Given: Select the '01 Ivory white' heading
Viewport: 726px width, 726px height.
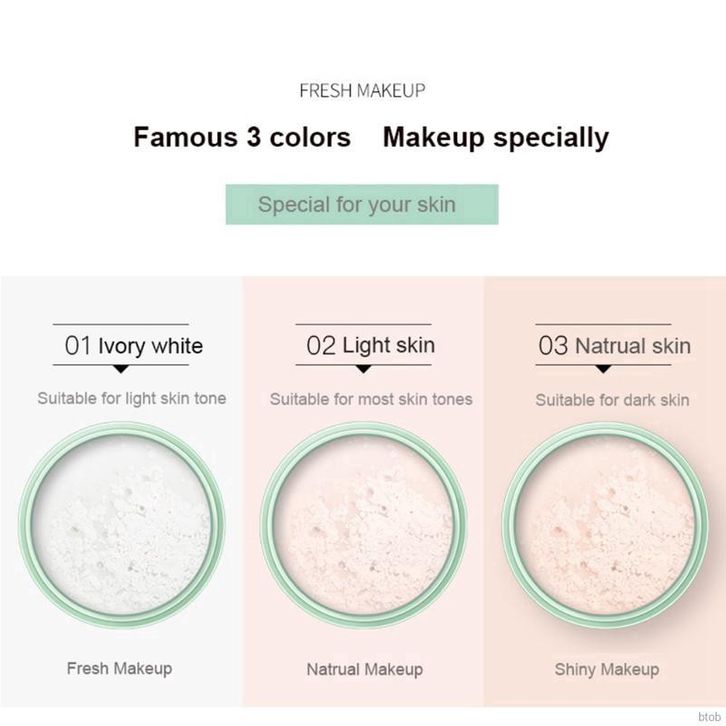Looking at the screenshot, I should click(133, 345).
